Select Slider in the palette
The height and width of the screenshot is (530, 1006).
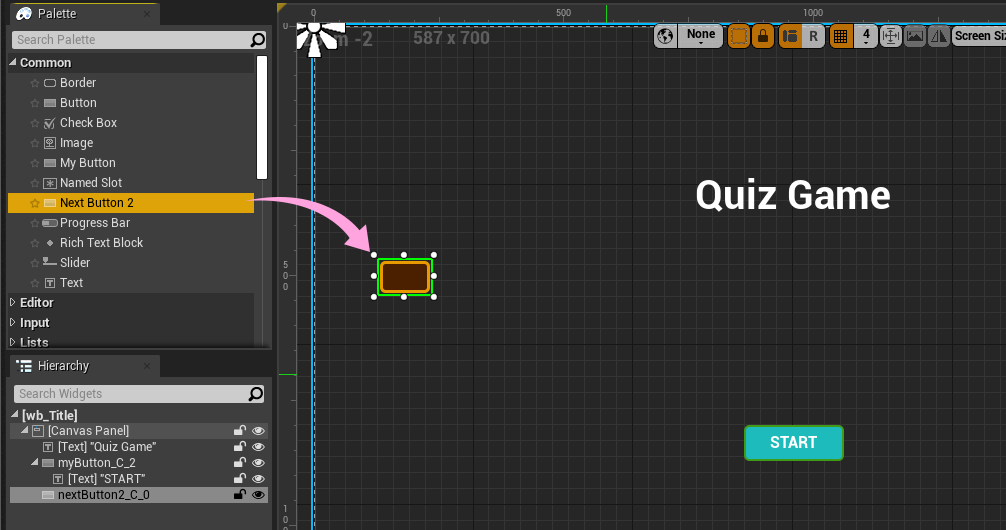coord(131,262)
